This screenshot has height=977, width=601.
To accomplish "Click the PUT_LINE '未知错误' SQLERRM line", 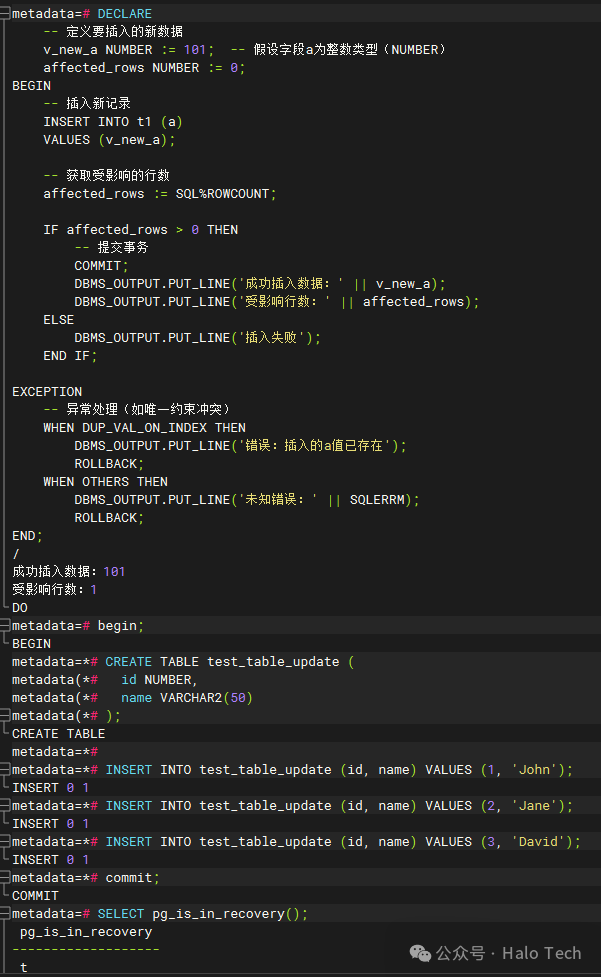I will pos(247,500).
